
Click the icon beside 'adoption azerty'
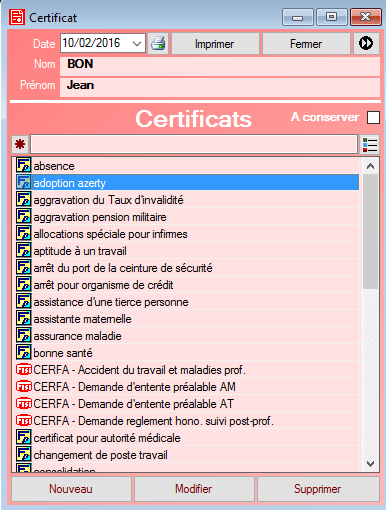click(23, 182)
